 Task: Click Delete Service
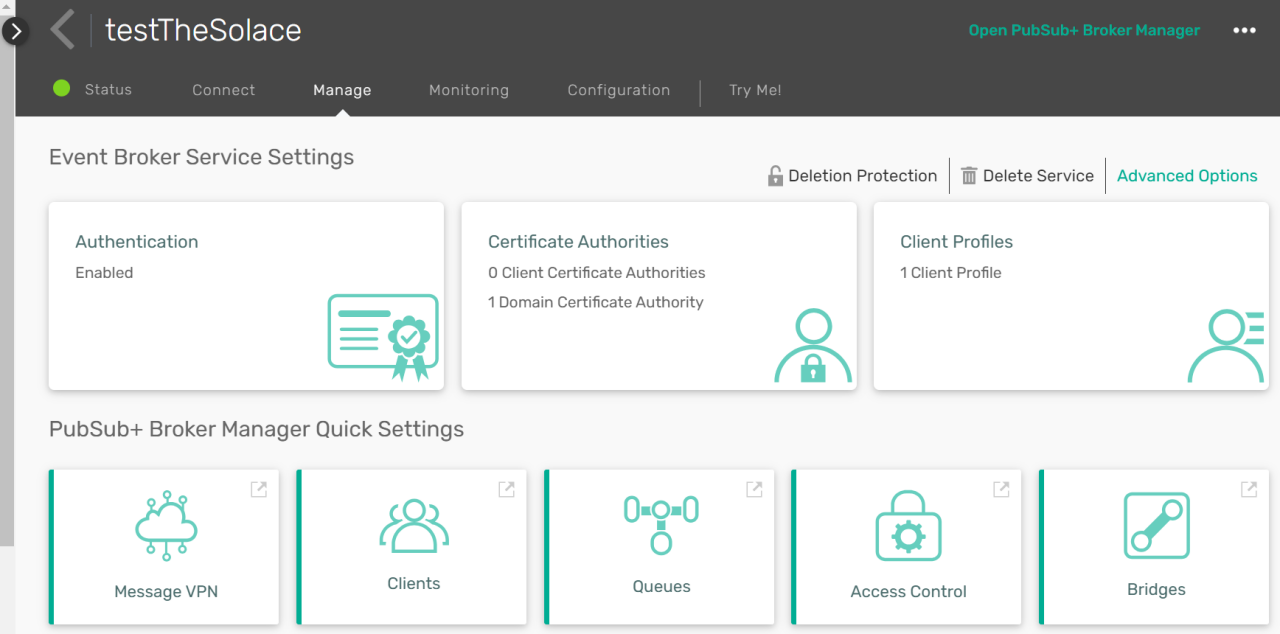tap(1038, 176)
